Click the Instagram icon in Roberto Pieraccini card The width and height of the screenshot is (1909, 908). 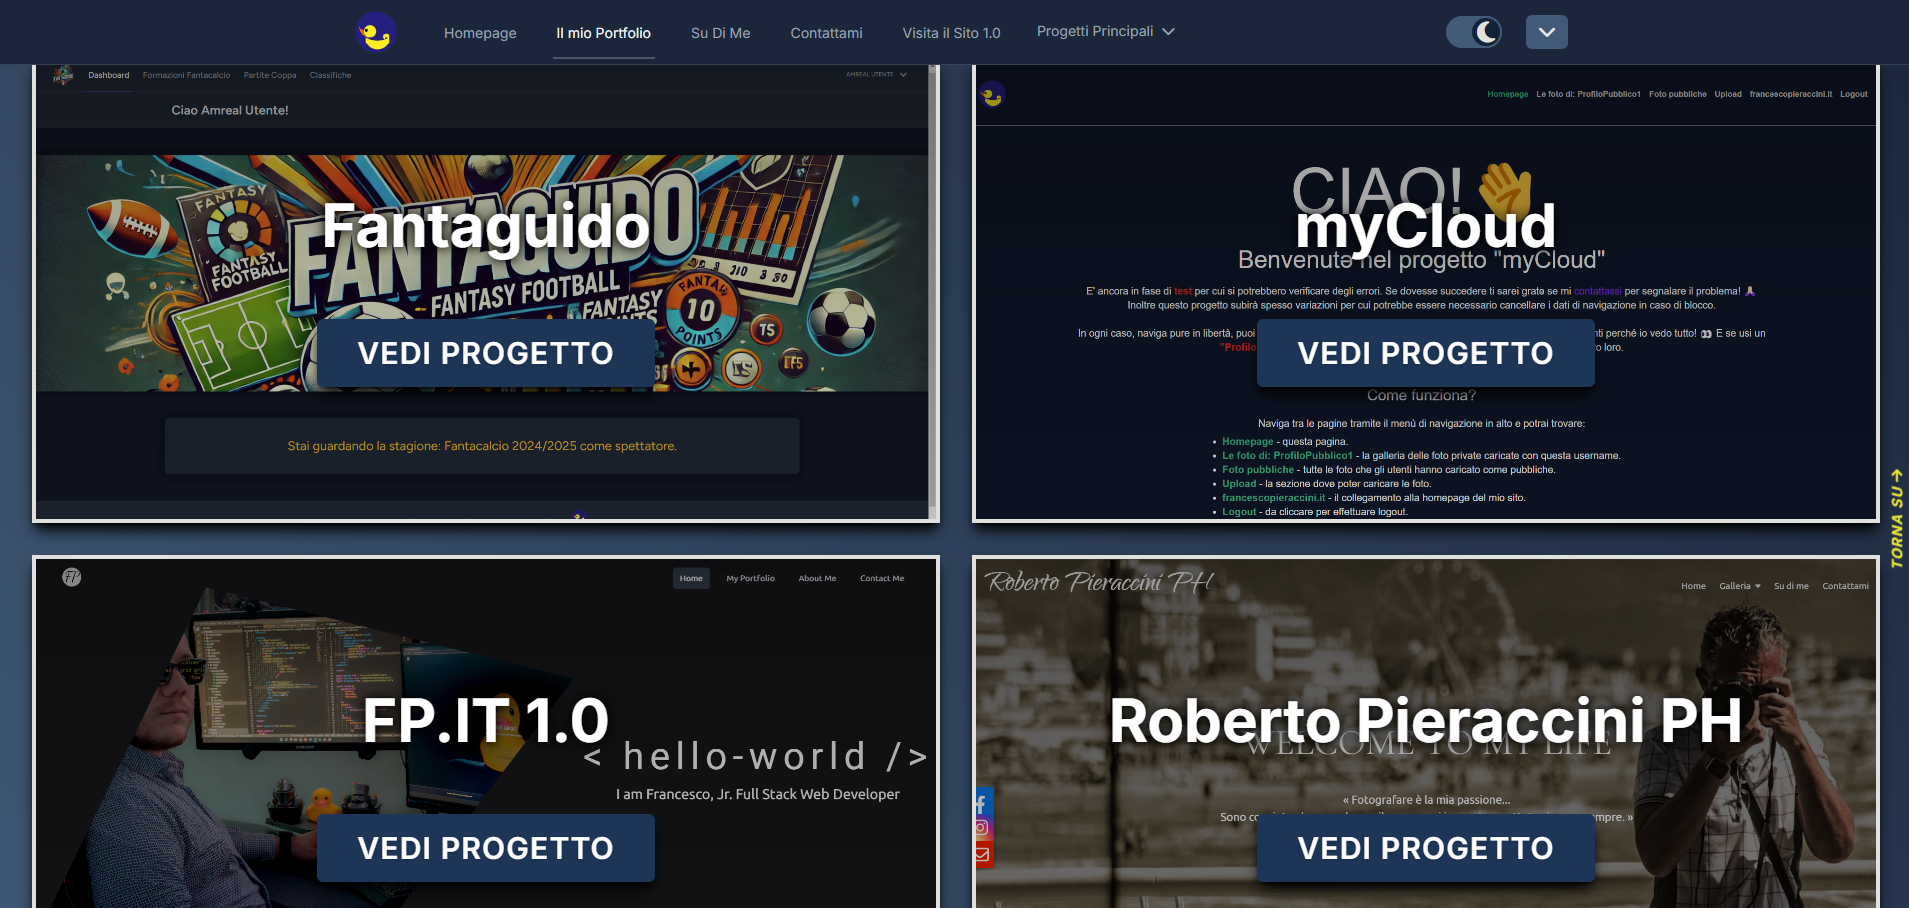coord(982,828)
